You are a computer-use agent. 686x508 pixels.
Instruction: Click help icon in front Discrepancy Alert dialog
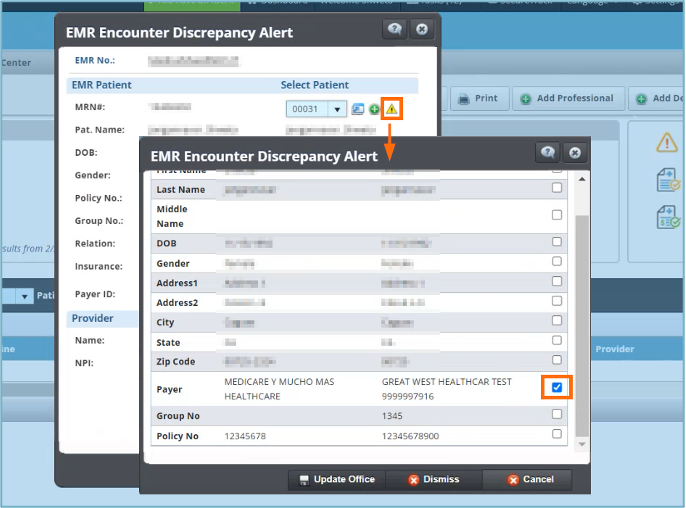547,152
